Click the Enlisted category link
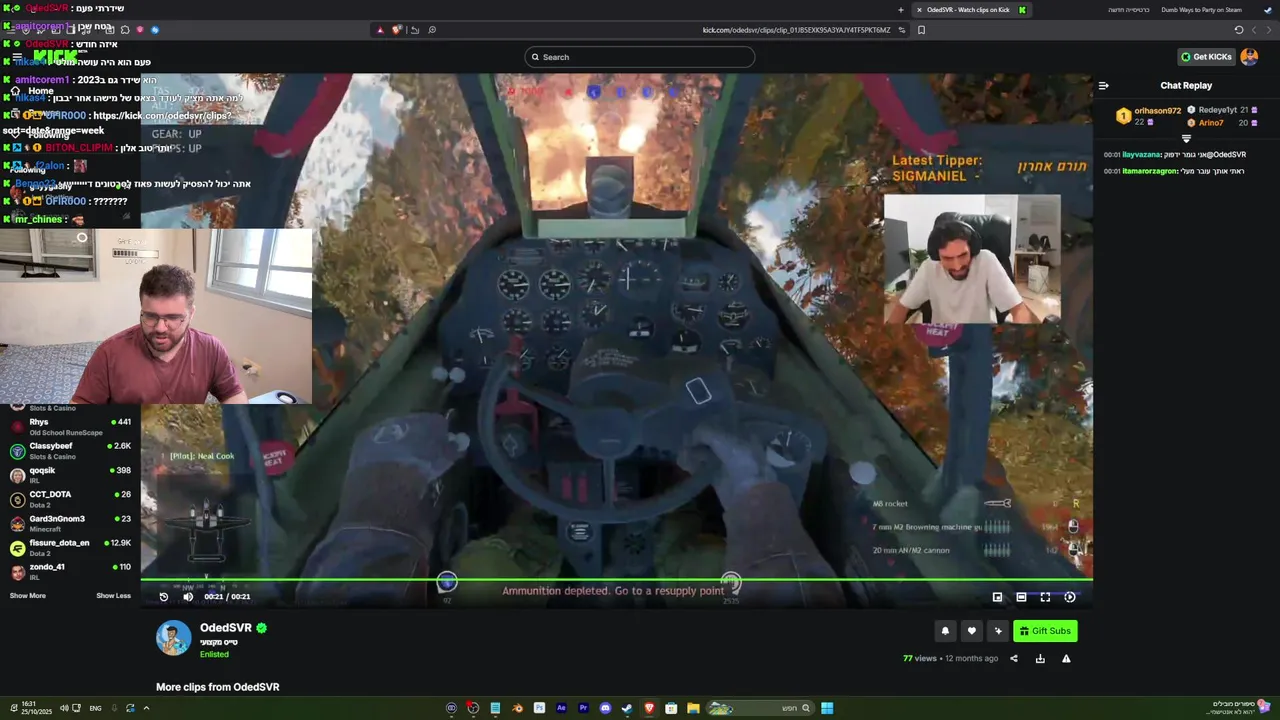The image size is (1280, 720). (214, 654)
